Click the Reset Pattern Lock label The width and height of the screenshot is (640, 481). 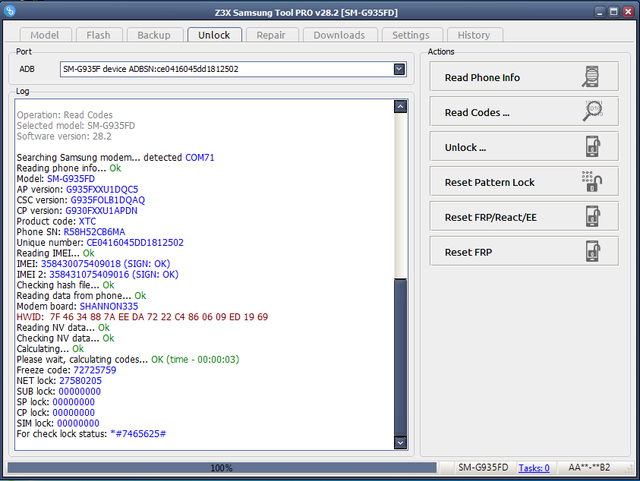[489, 183]
